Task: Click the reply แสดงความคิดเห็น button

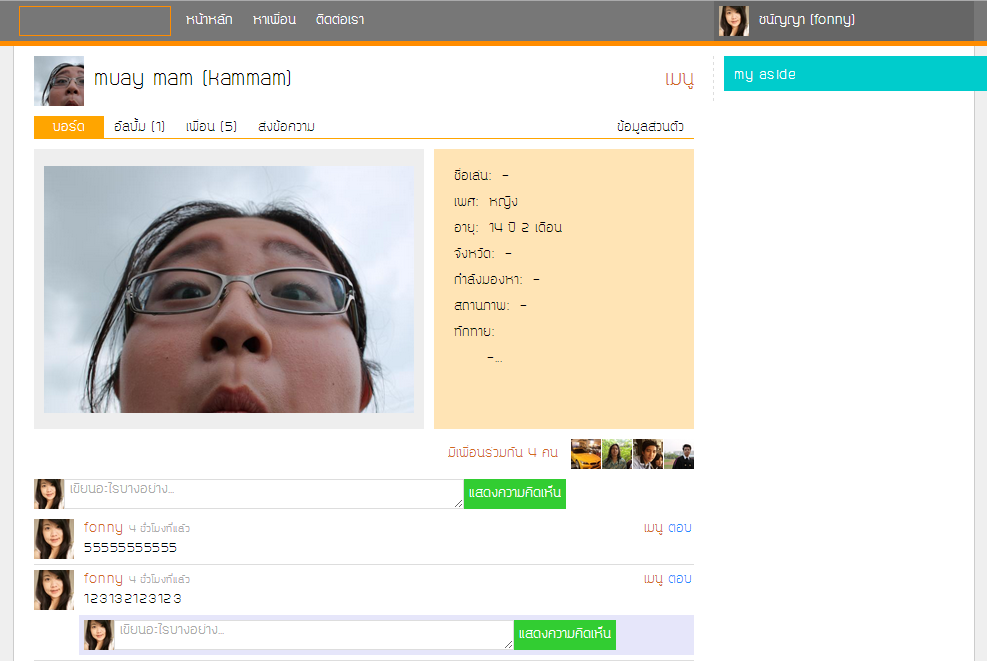Action: [565, 635]
